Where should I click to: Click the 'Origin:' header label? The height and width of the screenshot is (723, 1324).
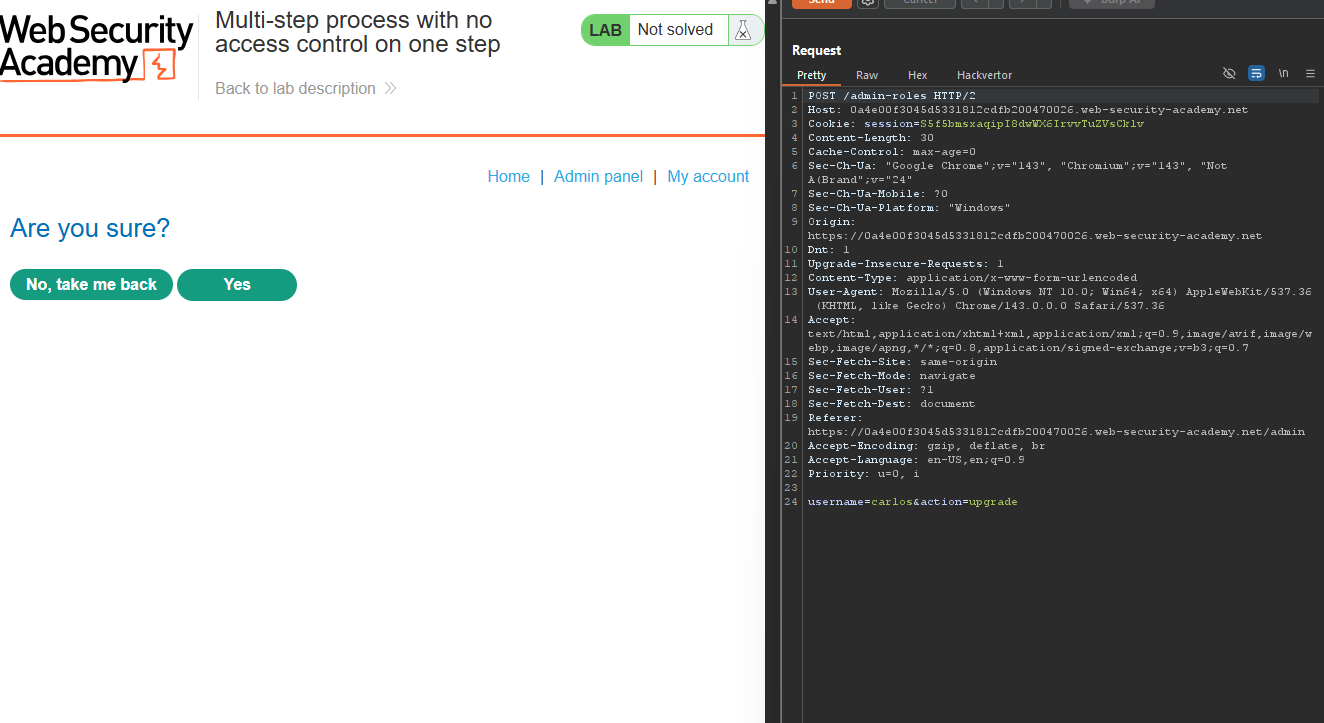[832, 222]
